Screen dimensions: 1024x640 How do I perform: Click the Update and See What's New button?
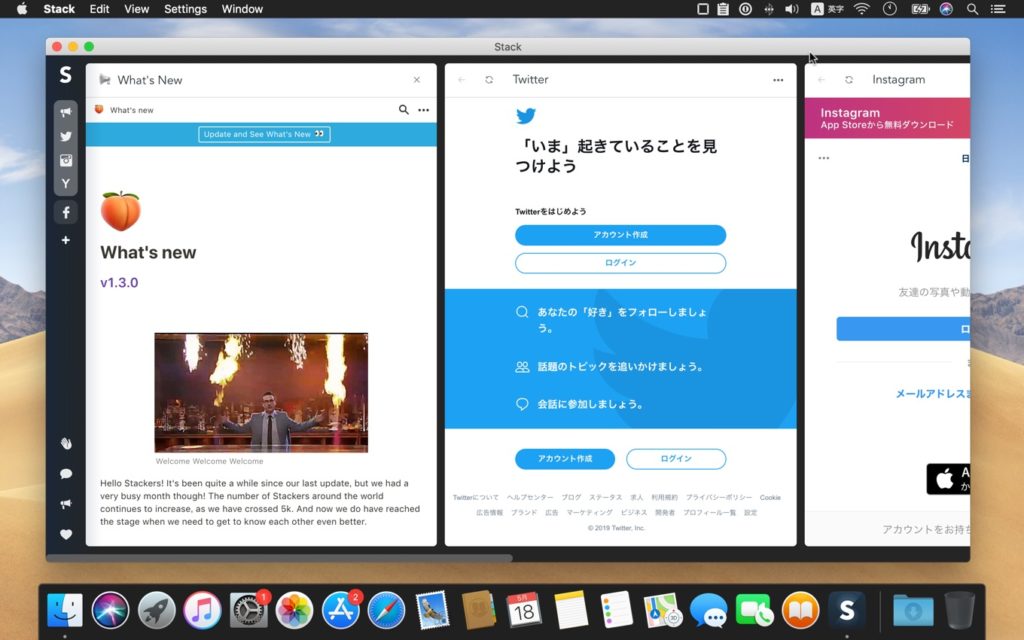point(263,133)
